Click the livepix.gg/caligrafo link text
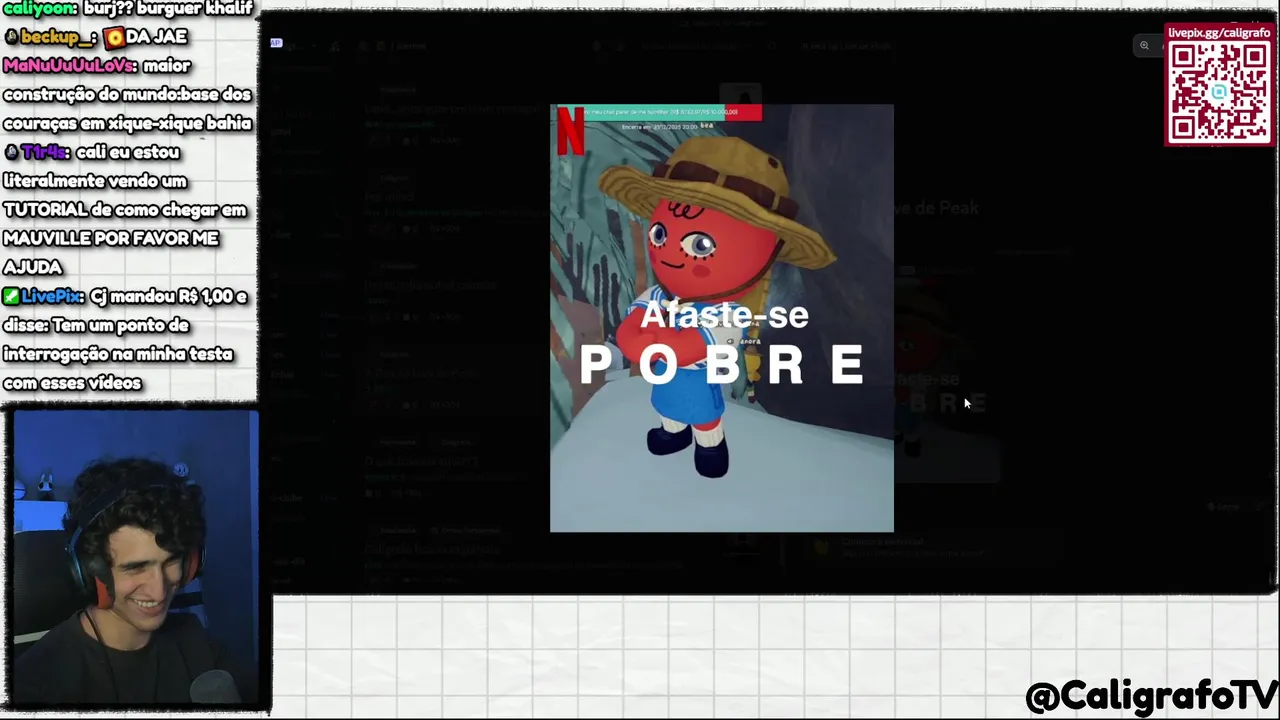1280x720 pixels. 1219,33
